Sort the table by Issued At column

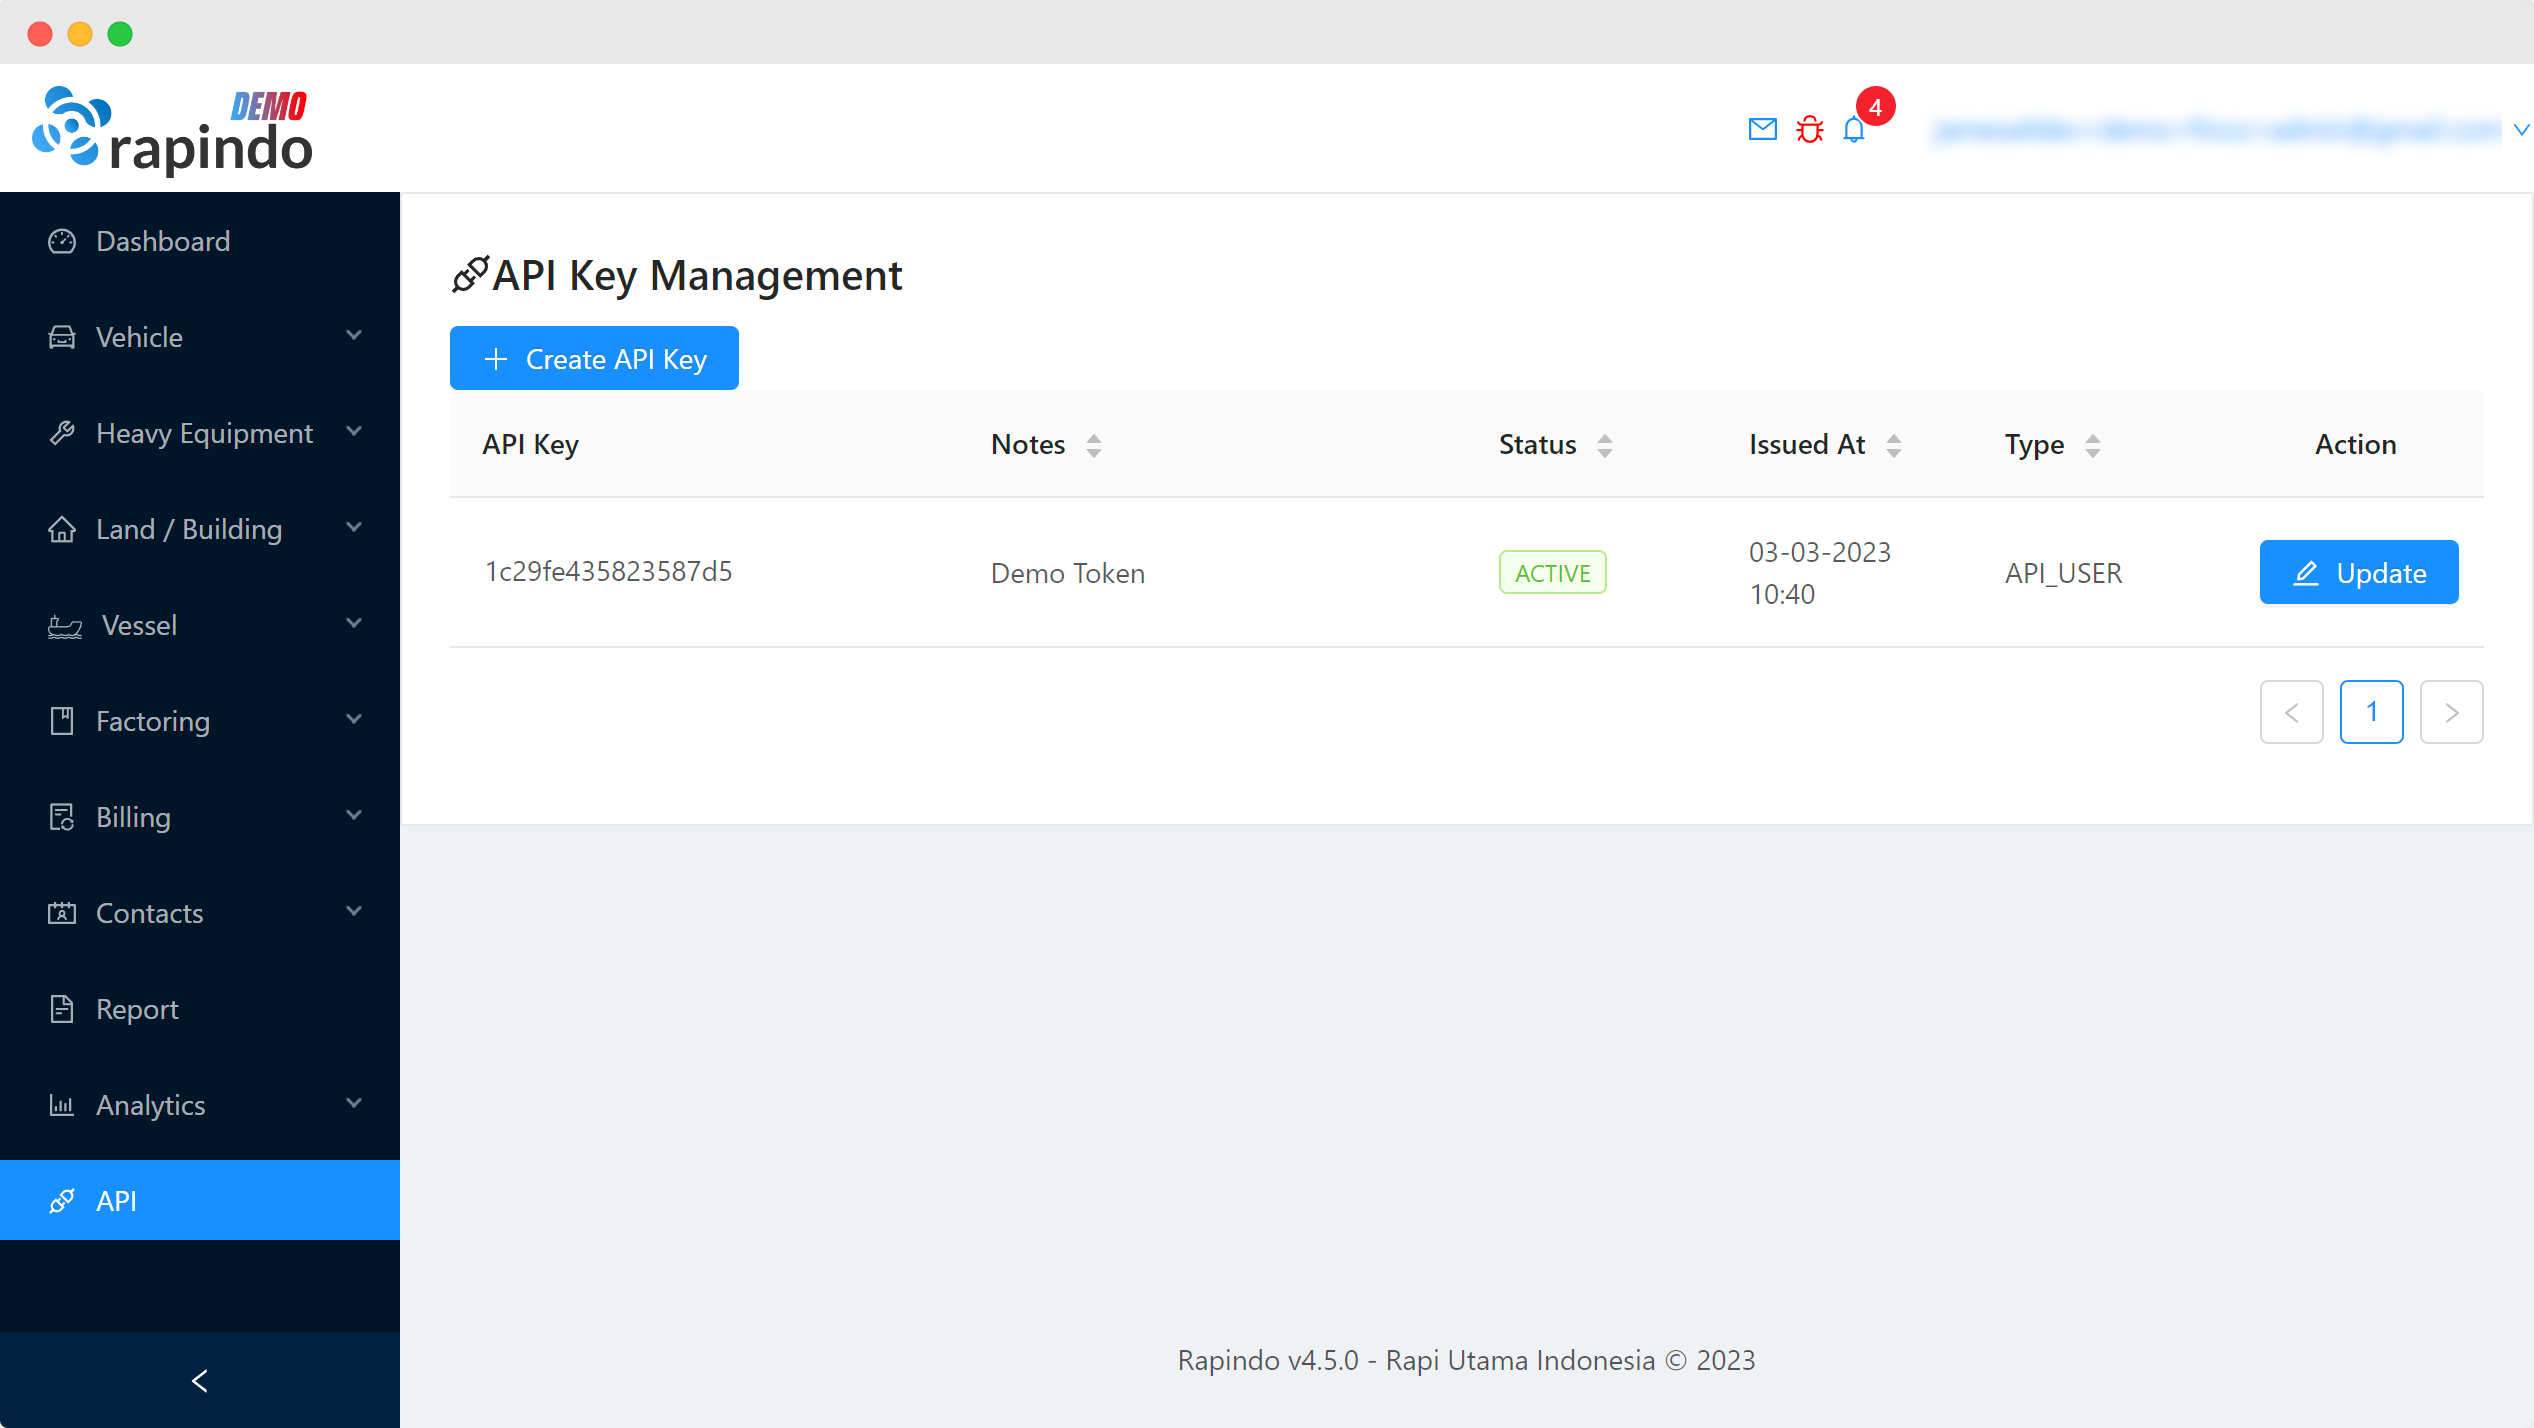1895,445
